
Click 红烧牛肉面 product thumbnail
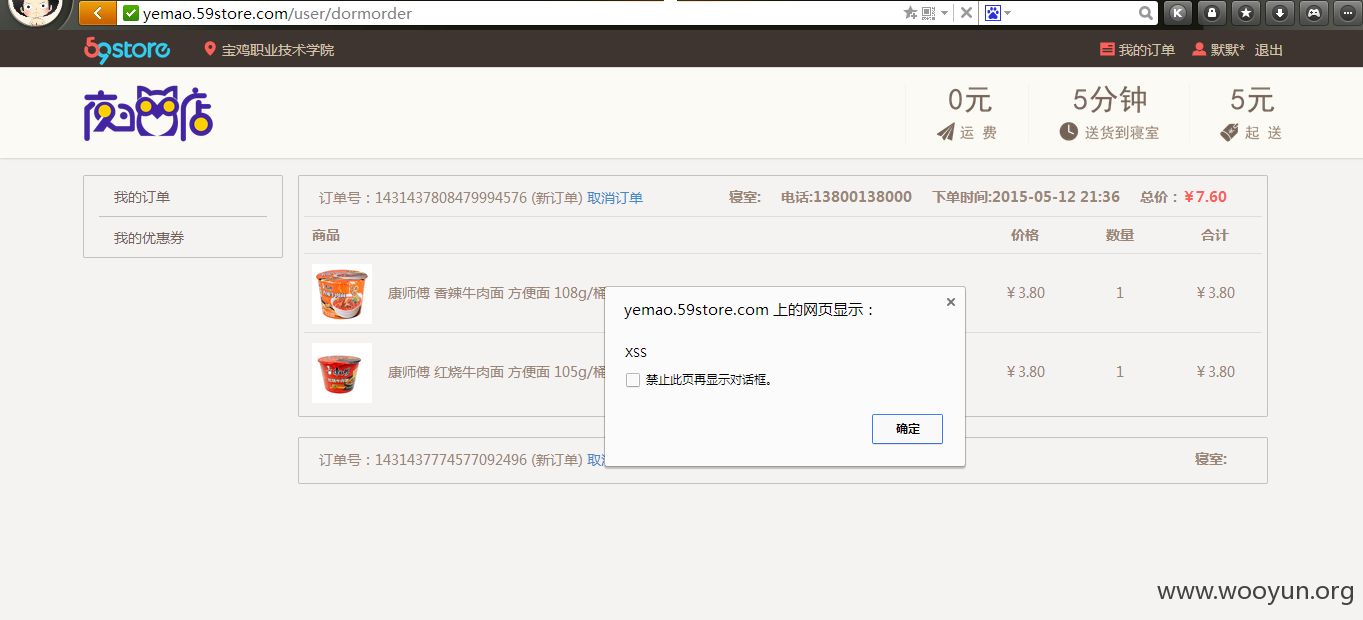(x=342, y=373)
